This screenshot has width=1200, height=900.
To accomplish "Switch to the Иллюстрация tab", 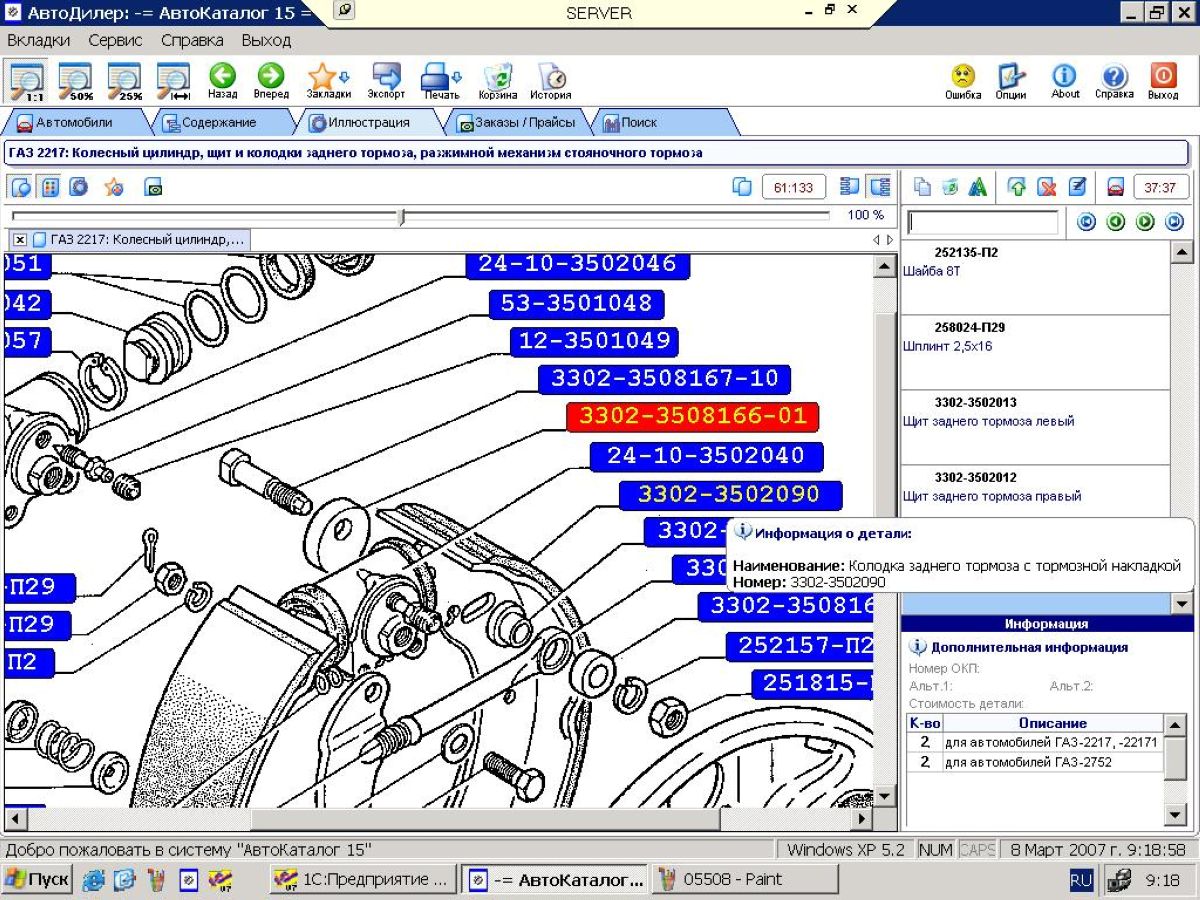I will 370,122.
